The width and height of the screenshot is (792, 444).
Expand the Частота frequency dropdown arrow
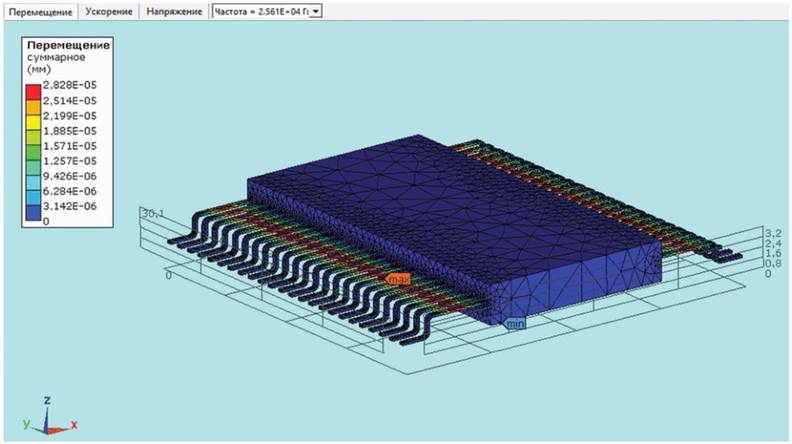317,11
